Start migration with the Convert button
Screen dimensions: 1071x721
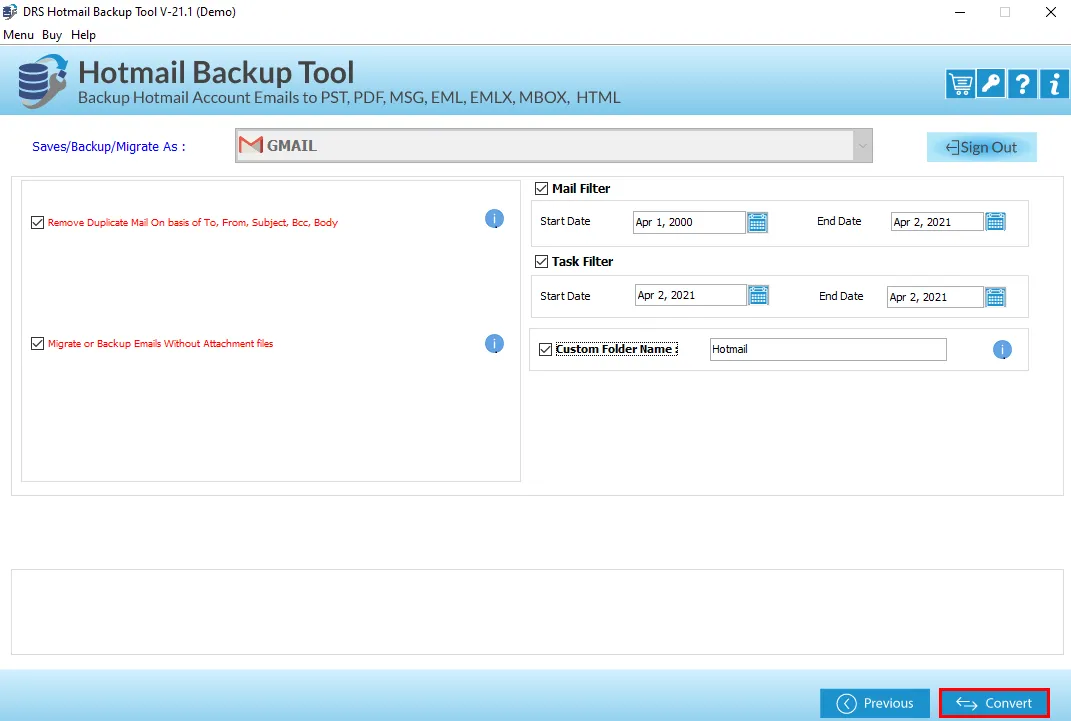click(994, 703)
